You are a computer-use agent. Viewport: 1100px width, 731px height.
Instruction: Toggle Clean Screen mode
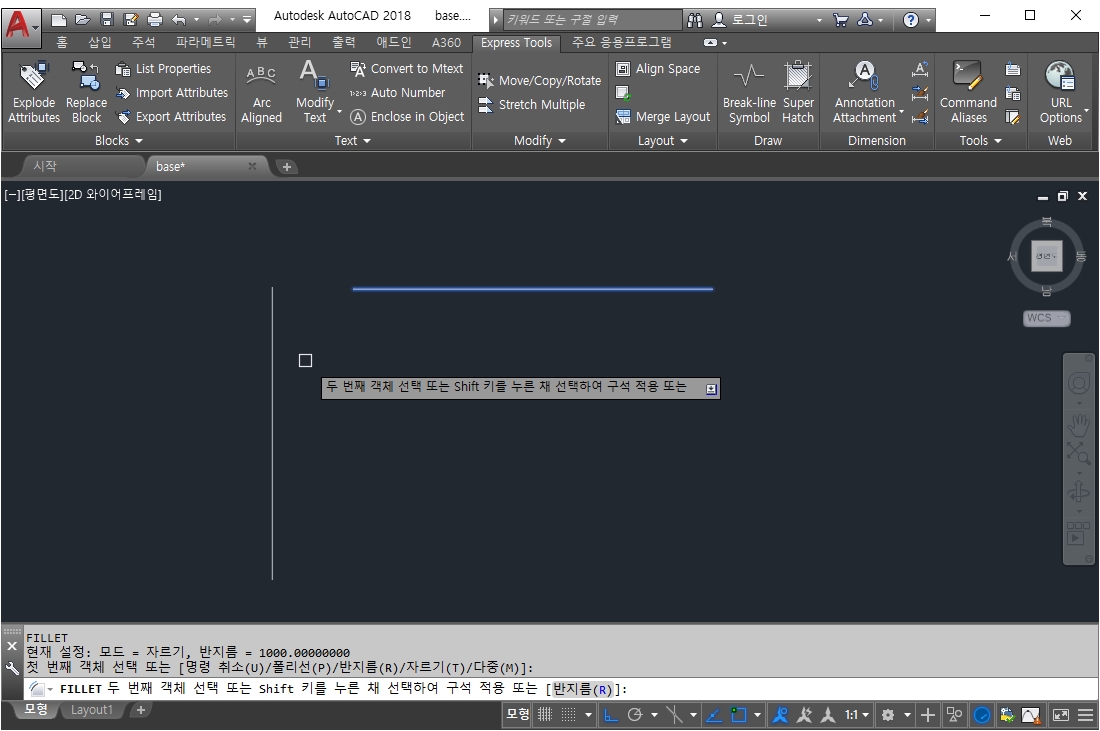(x=1061, y=715)
